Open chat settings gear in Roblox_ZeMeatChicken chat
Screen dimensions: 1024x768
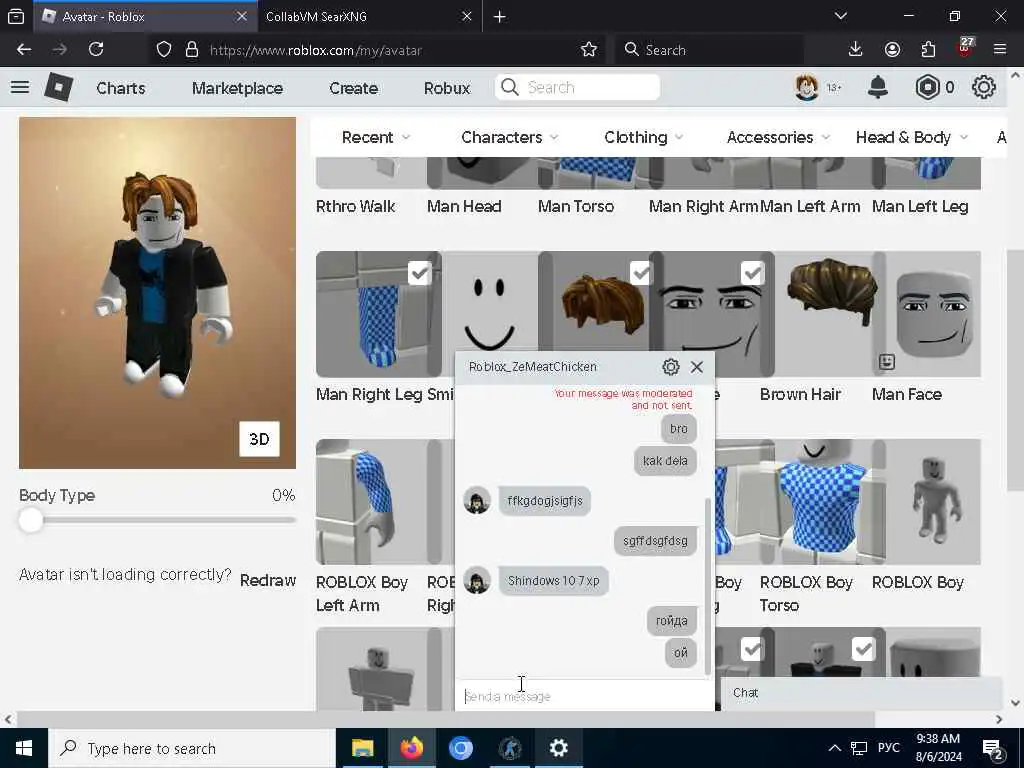pos(671,367)
